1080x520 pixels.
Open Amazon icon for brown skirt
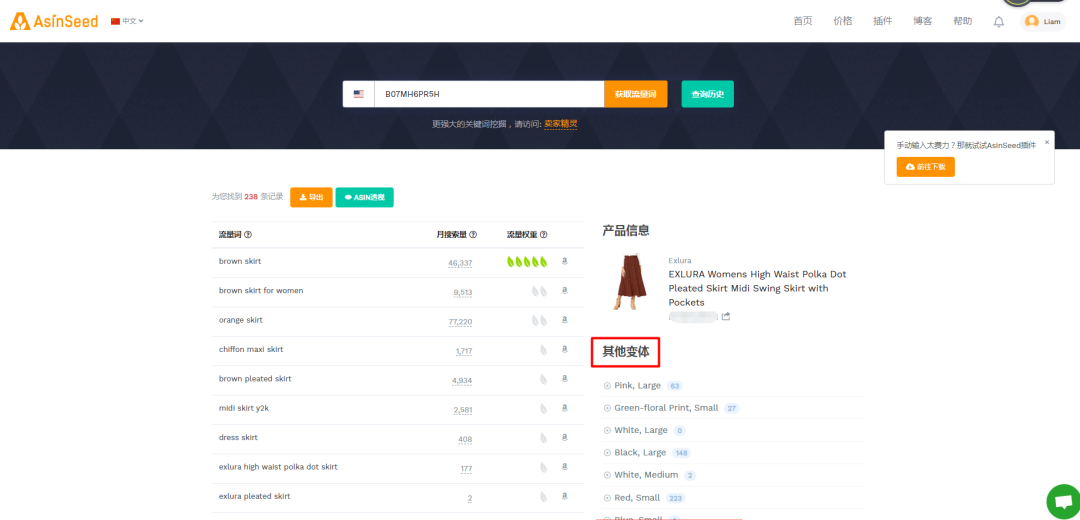tap(565, 262)
